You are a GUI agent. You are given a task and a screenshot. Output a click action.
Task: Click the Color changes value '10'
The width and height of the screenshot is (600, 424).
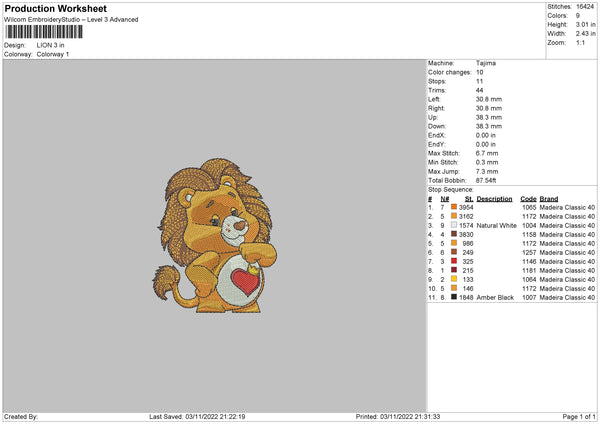pos(479,72)
